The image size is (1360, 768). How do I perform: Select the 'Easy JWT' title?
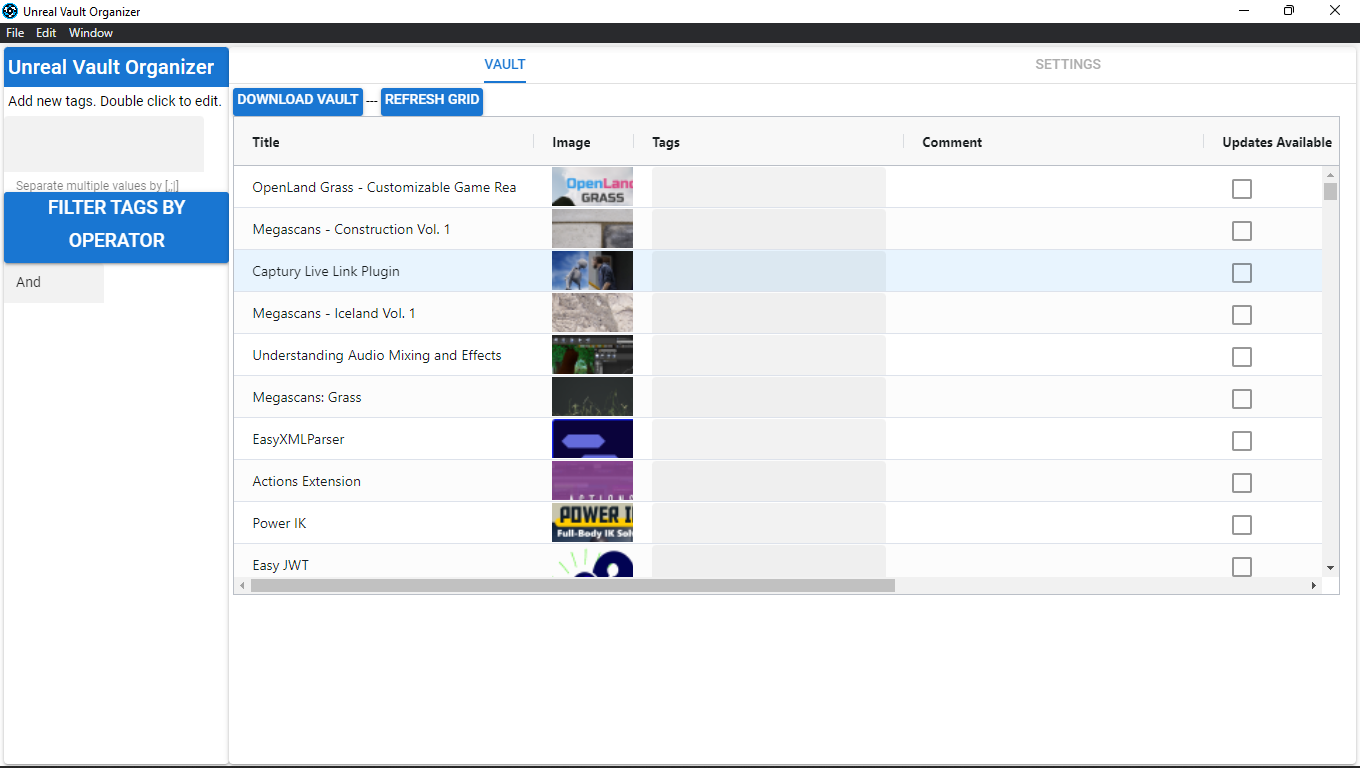[280, 566]
